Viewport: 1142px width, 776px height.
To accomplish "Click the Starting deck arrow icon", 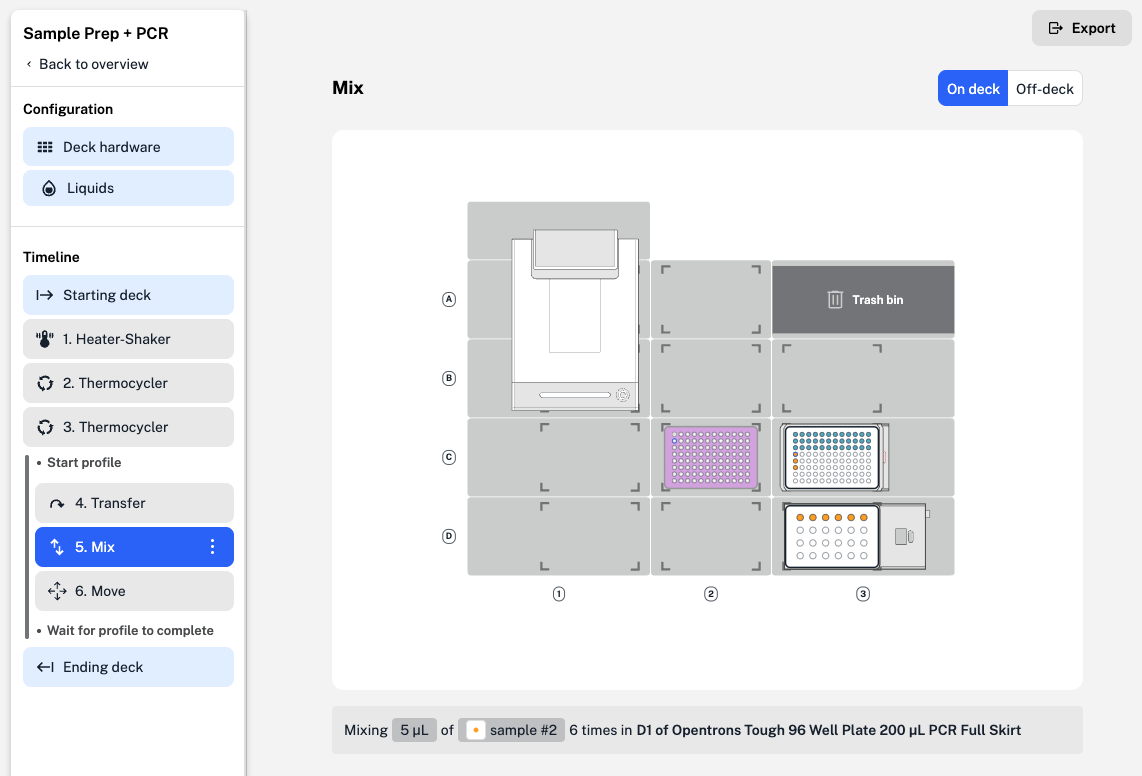I will 45,295.
